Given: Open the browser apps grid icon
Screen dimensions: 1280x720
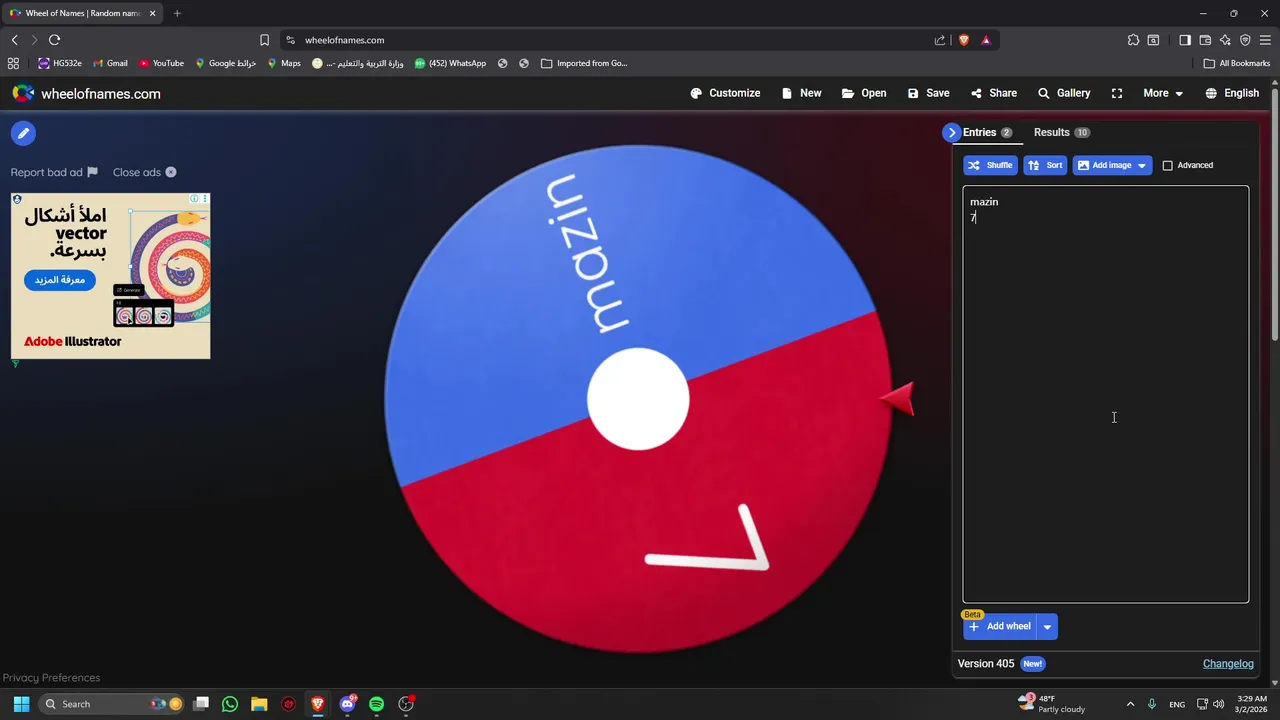Looking at the screenshot, I should (x=13, y=63).
